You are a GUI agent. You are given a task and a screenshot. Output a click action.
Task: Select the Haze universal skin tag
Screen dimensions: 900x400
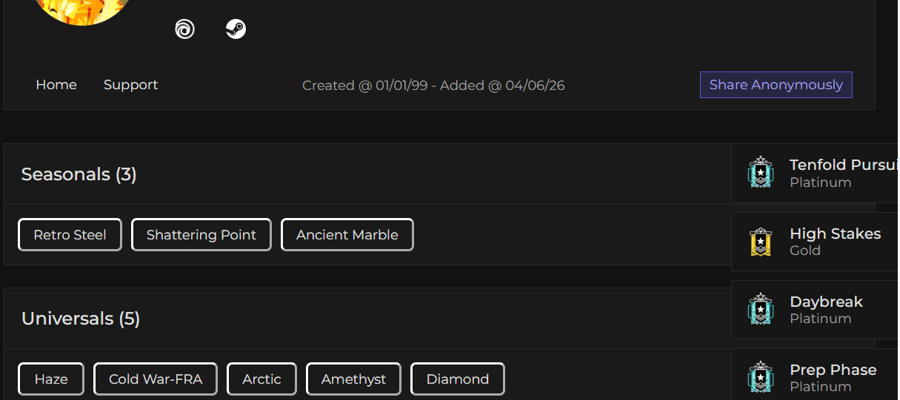pyautogui.click(x=51, y=379)
